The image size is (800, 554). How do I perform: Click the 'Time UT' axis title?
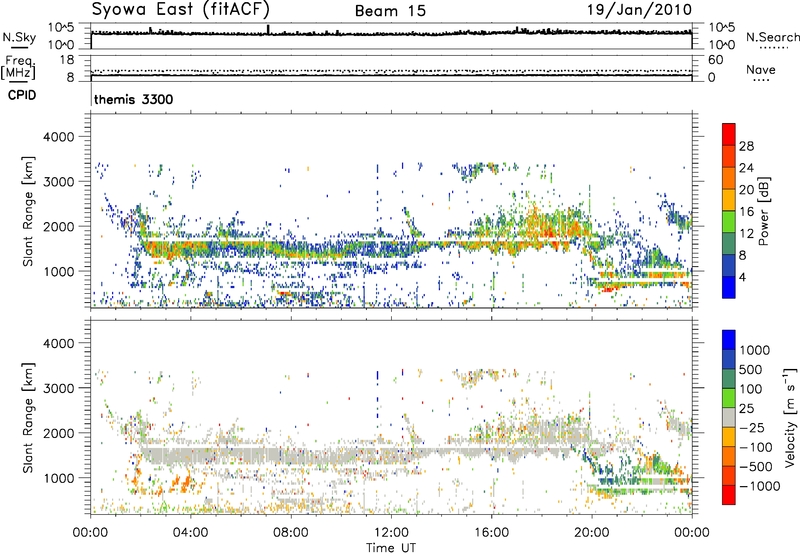click(391, 548)
